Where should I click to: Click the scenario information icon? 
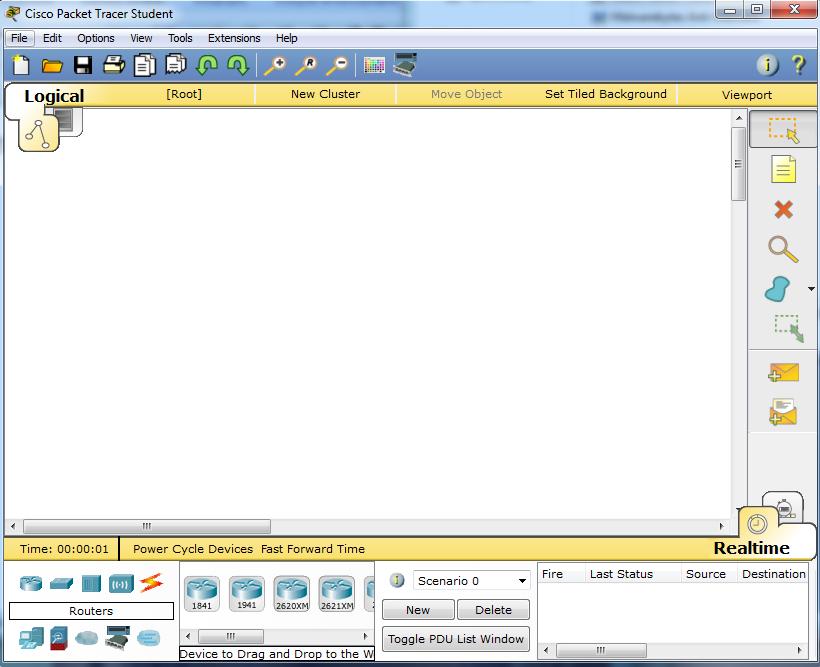pos(397,580)
